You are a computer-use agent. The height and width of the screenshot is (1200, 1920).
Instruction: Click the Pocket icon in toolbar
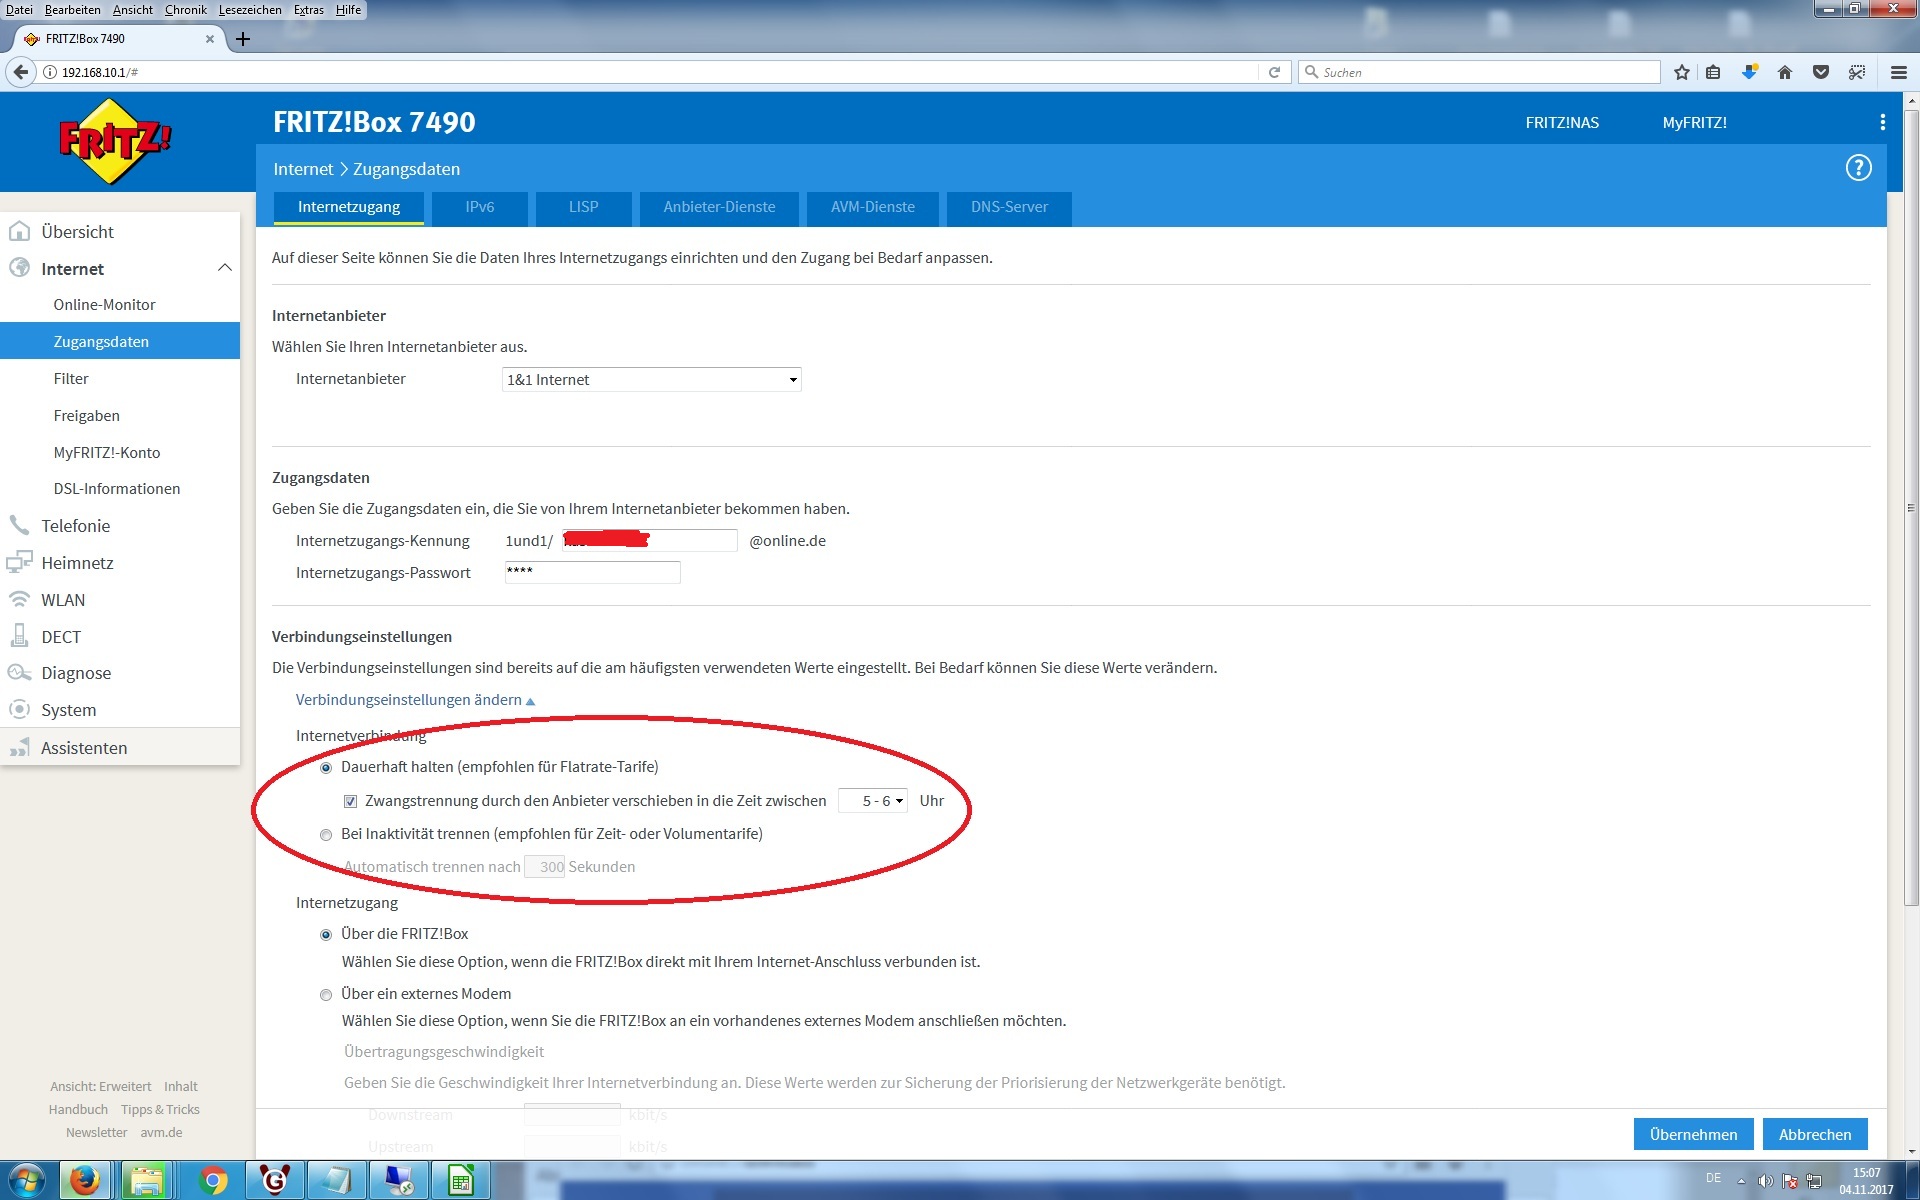coord(1821,72)
